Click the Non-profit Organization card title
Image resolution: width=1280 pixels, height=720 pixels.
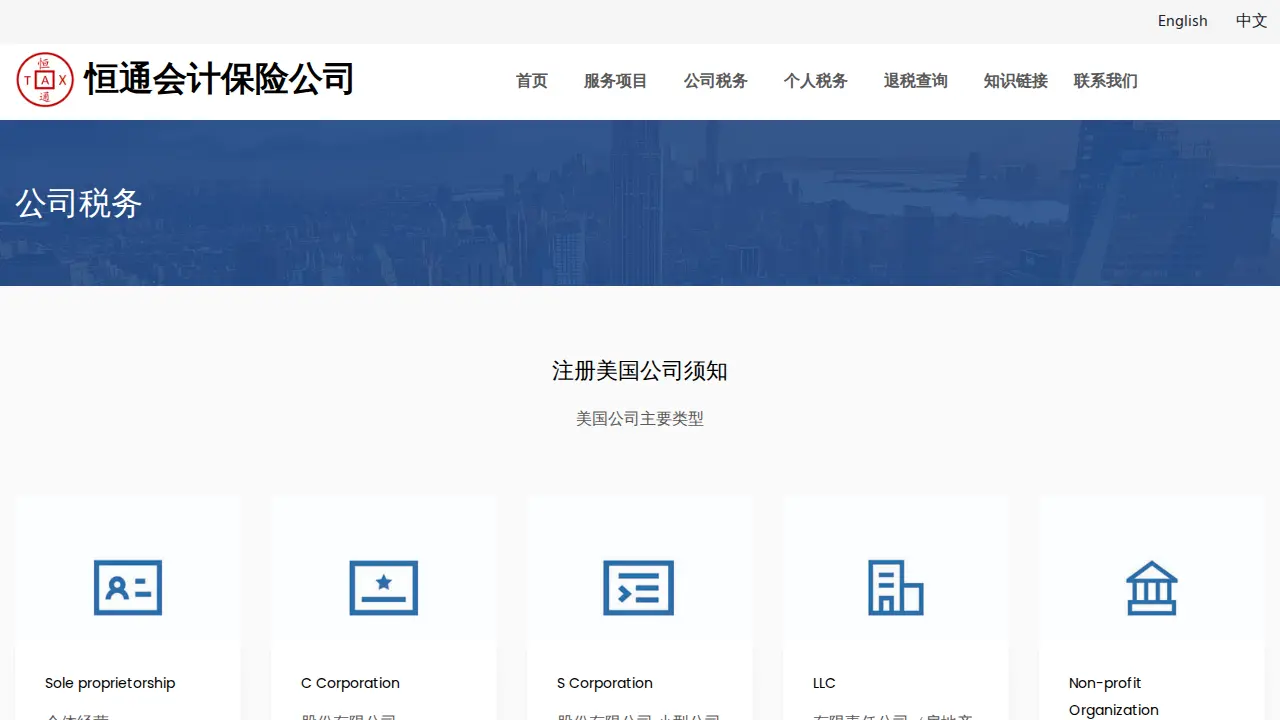pos(1114,696)
